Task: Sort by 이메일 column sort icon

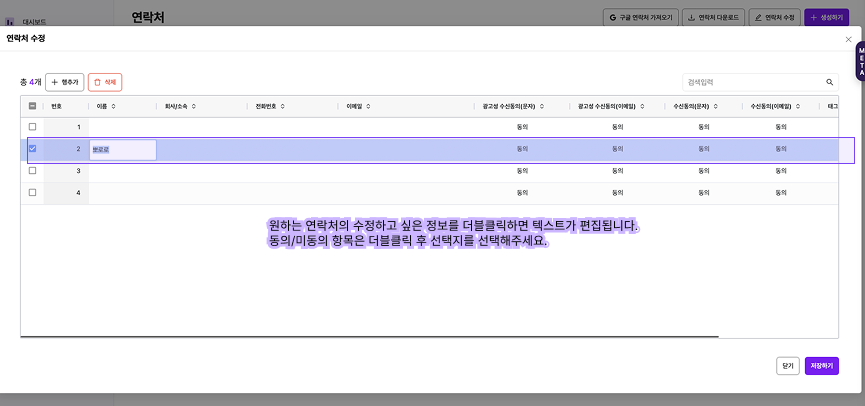Action: [367, 105]
